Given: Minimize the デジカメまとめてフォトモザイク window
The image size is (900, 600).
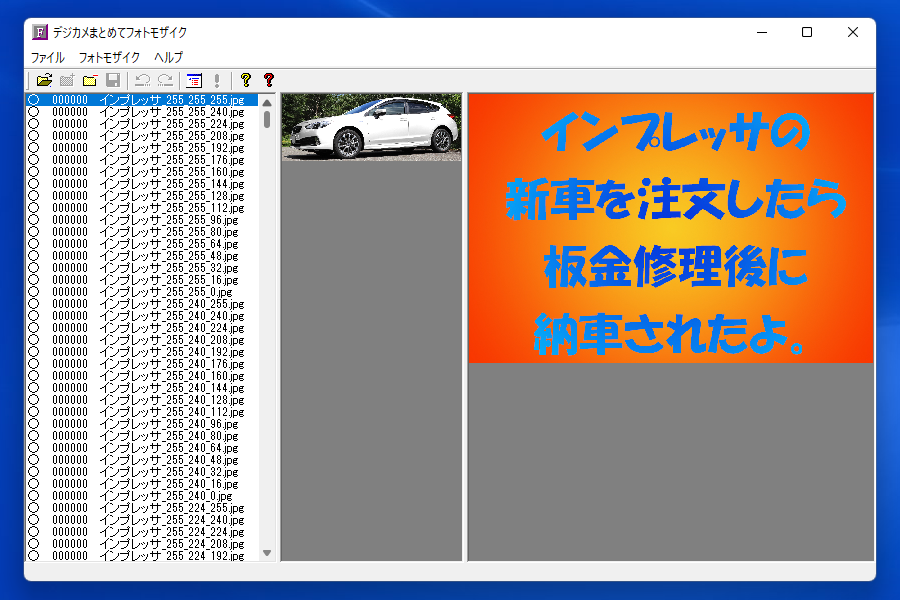Looking at the screenshot, I should pos(762,32).
